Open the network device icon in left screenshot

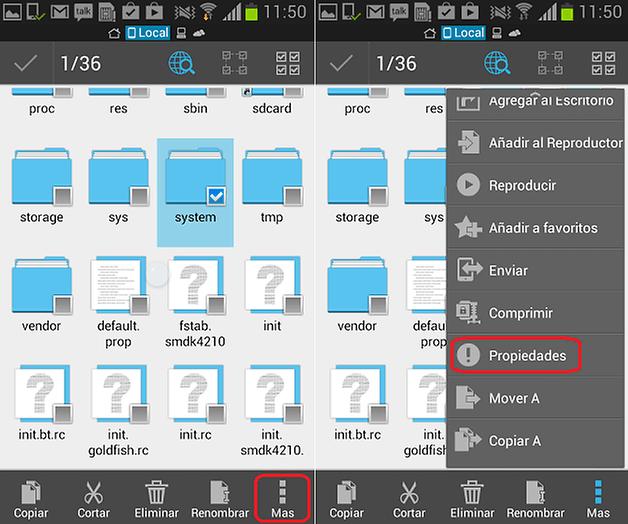[x=181, y=33]
